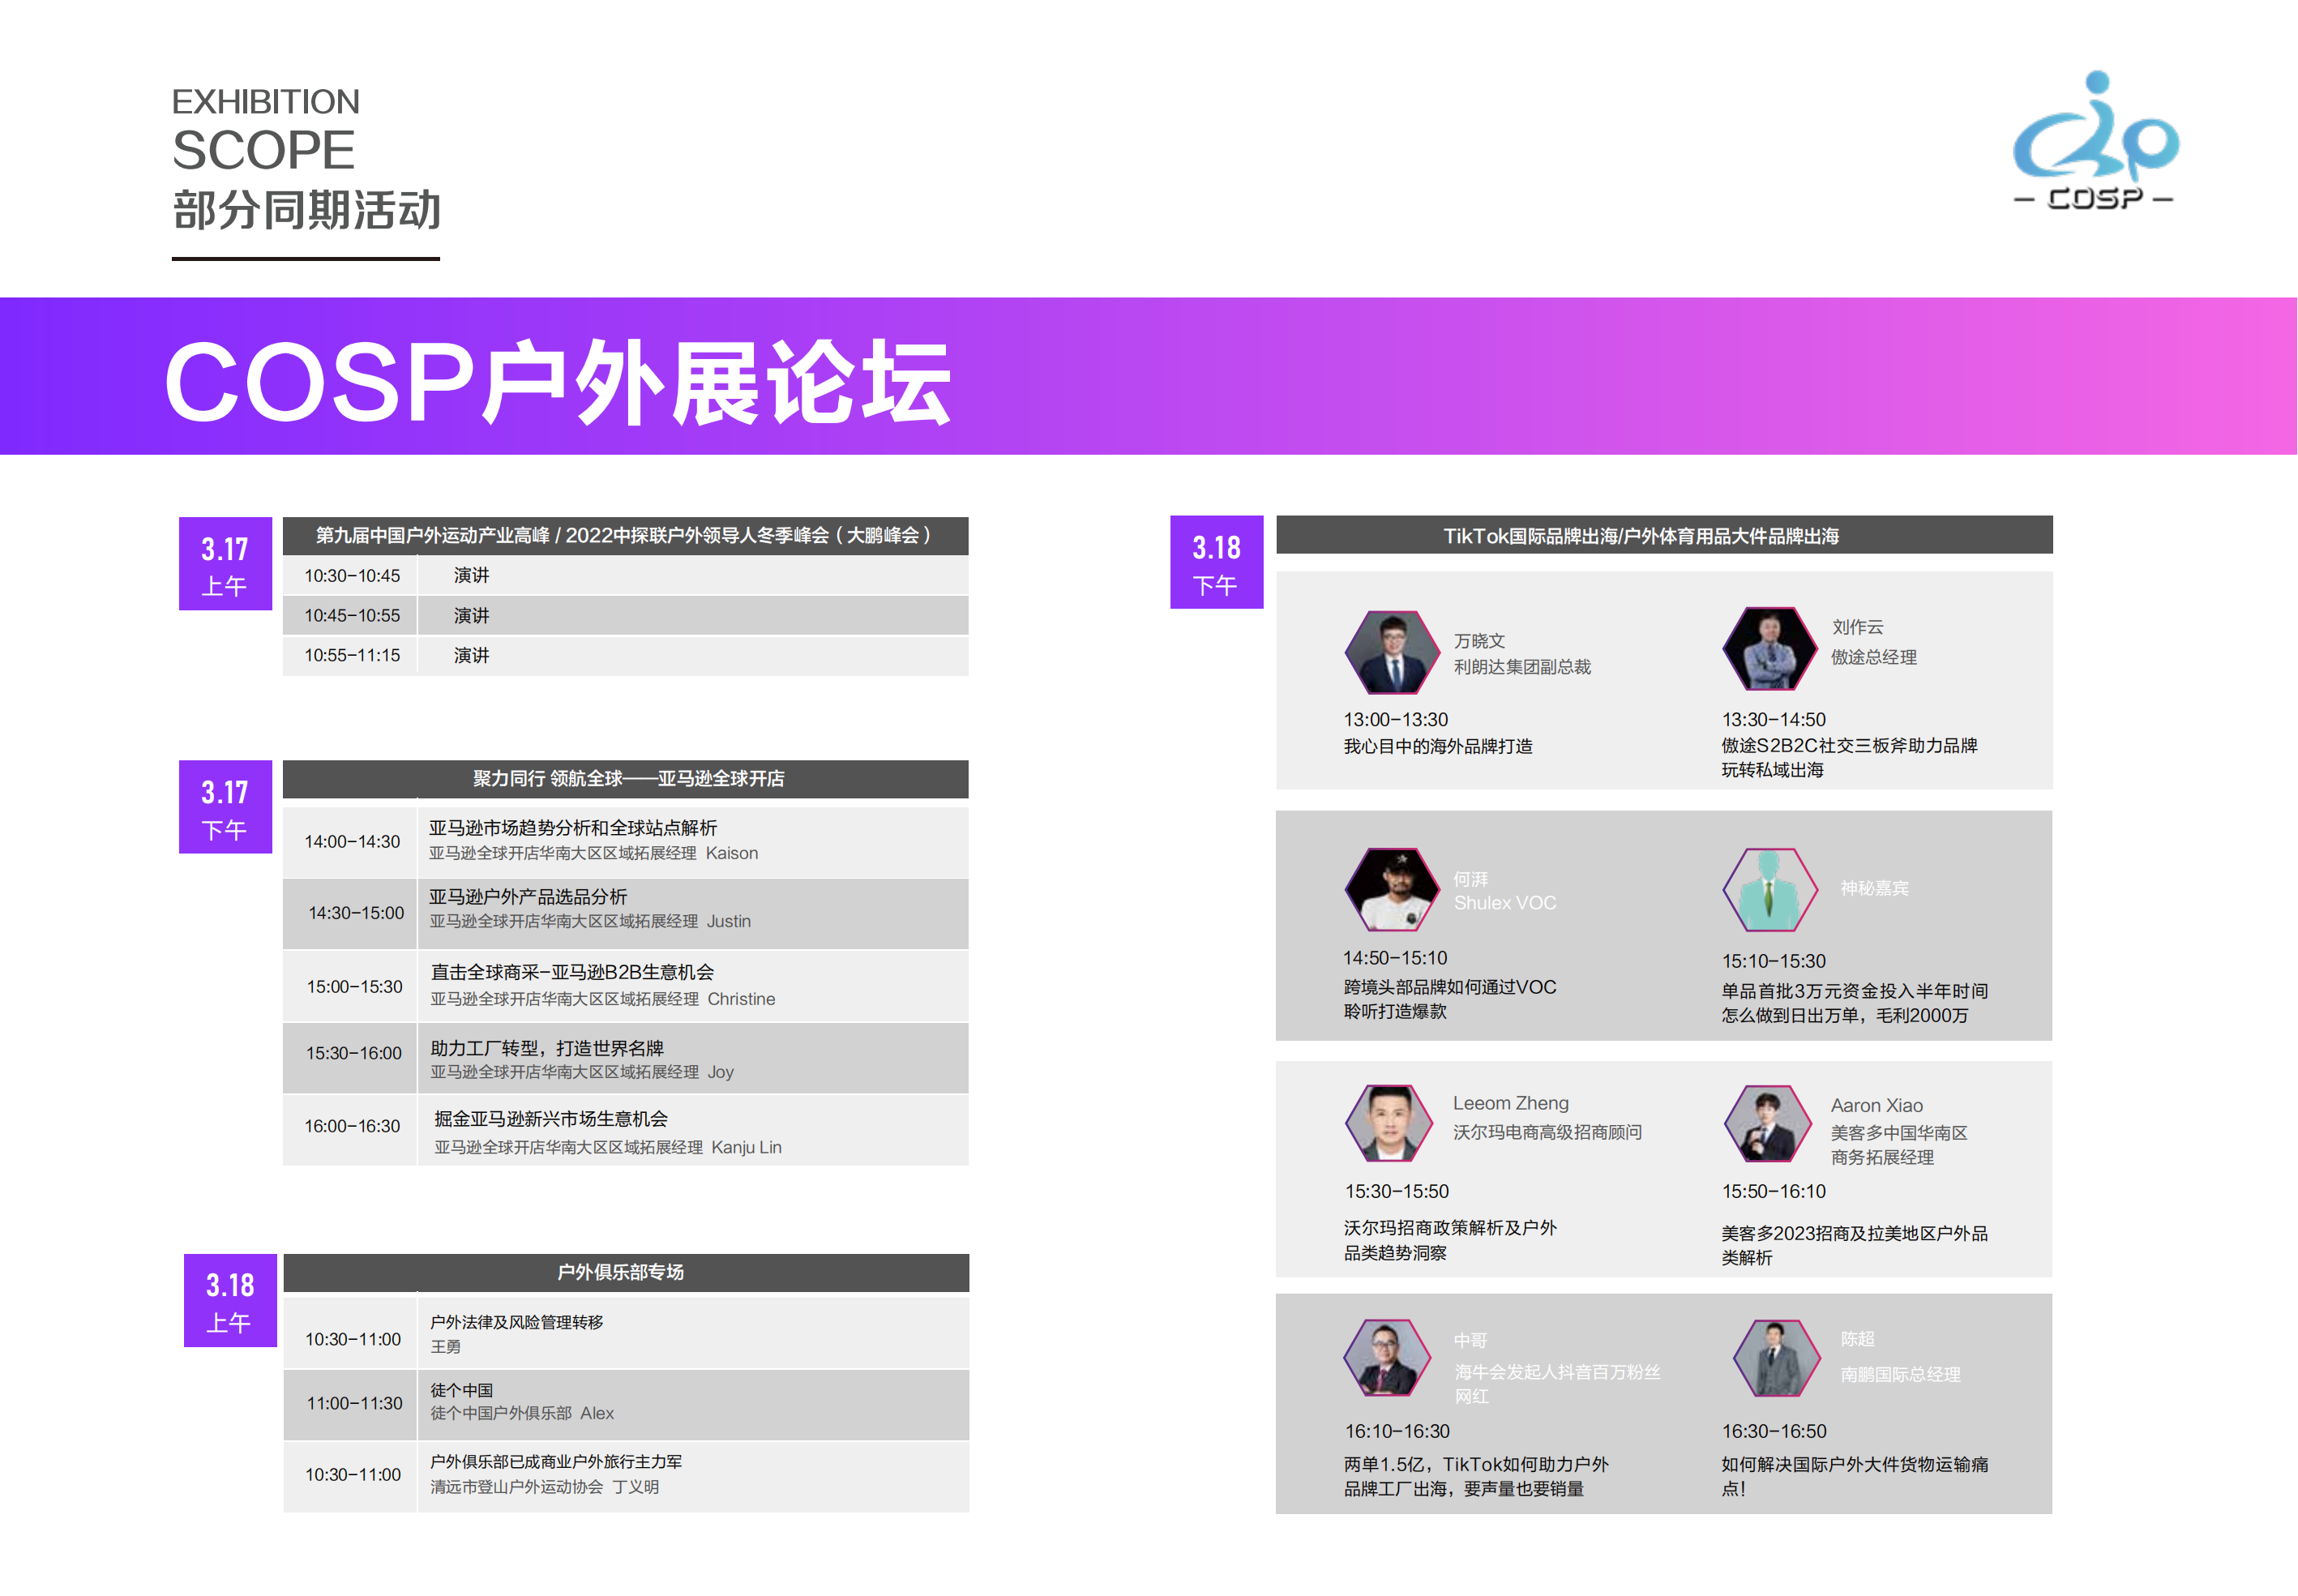Click speaker name Kanju Lin
This screenshot has width=2298, height=1596.
pyautogui.click(x=746, y=1148)
